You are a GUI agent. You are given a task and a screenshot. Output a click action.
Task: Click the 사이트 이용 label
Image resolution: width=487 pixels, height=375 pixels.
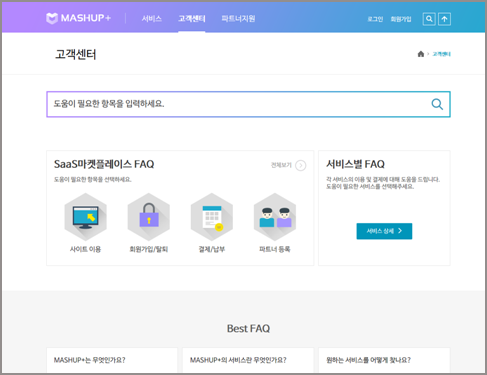85,249
